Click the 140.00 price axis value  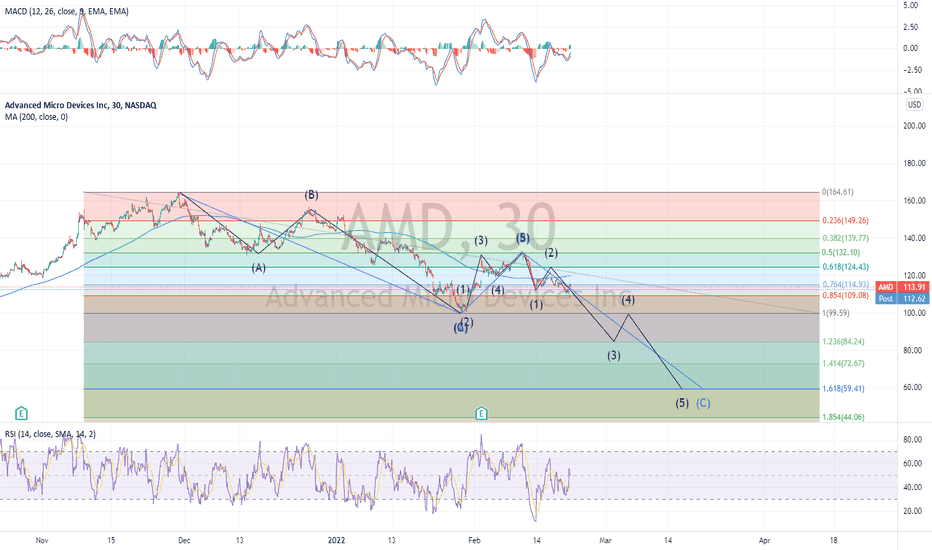(914, 238)
